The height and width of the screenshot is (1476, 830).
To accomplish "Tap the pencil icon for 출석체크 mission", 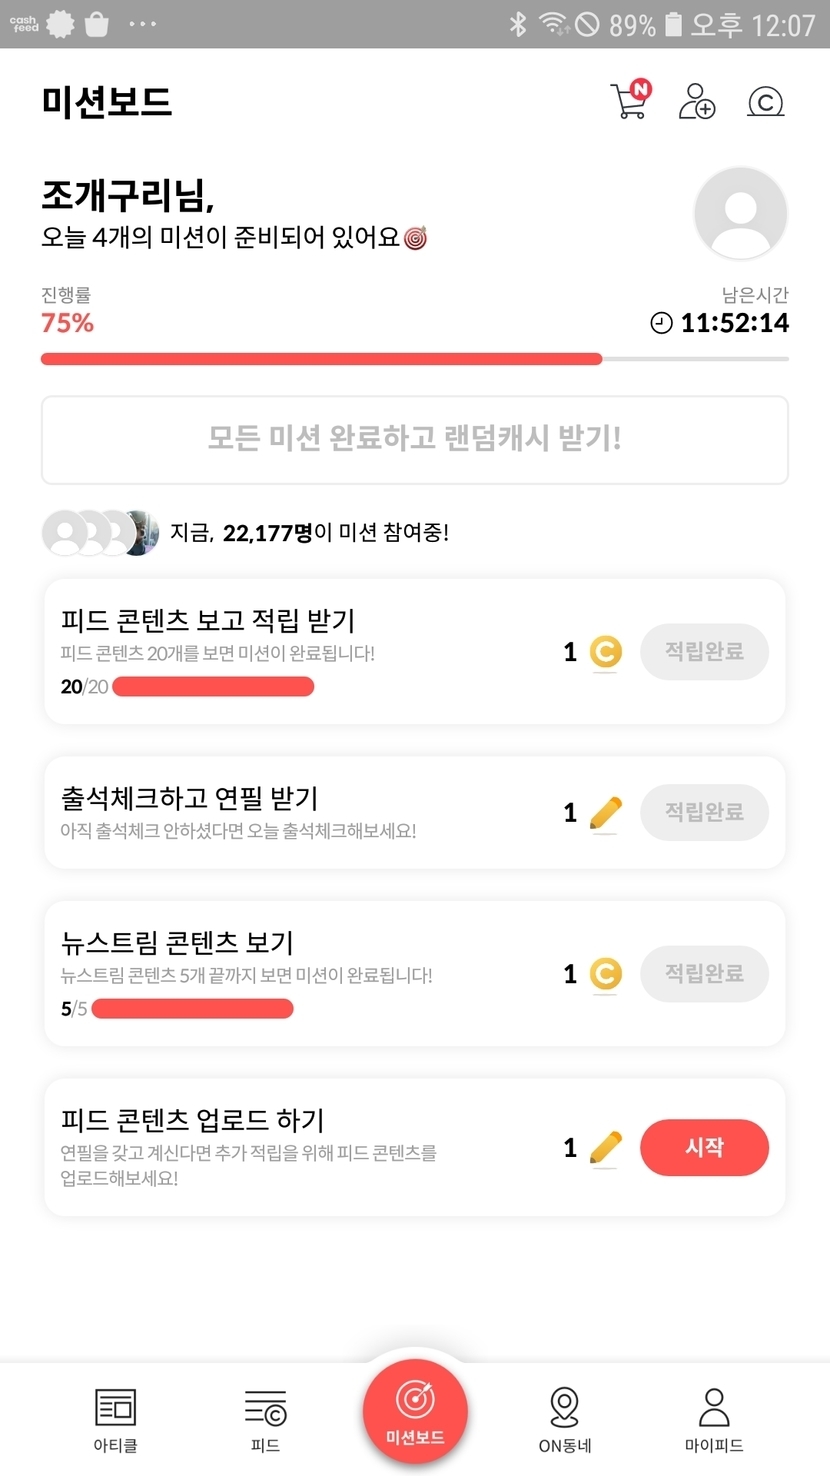I will [x=605, y=813].
